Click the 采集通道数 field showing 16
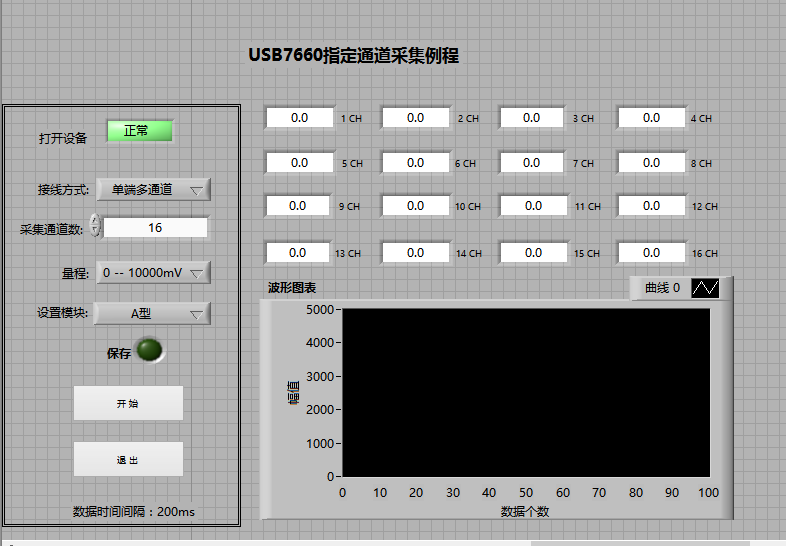 pyautogui.click(x=155, y=228)
